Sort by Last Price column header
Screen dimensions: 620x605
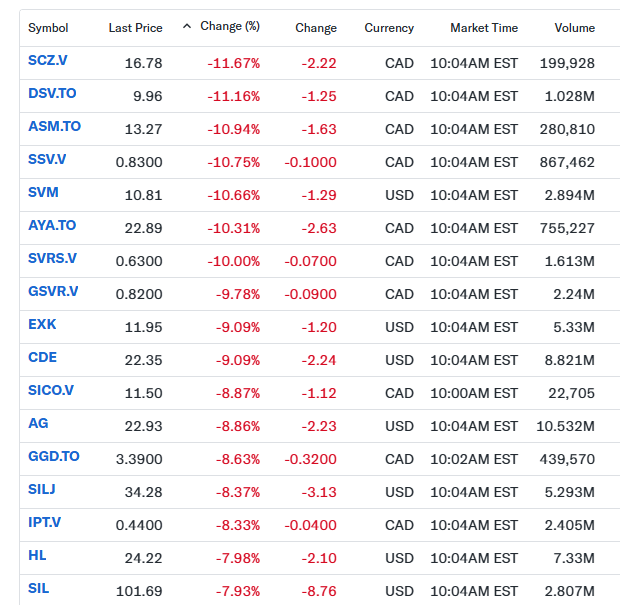[x=135, y=28]
